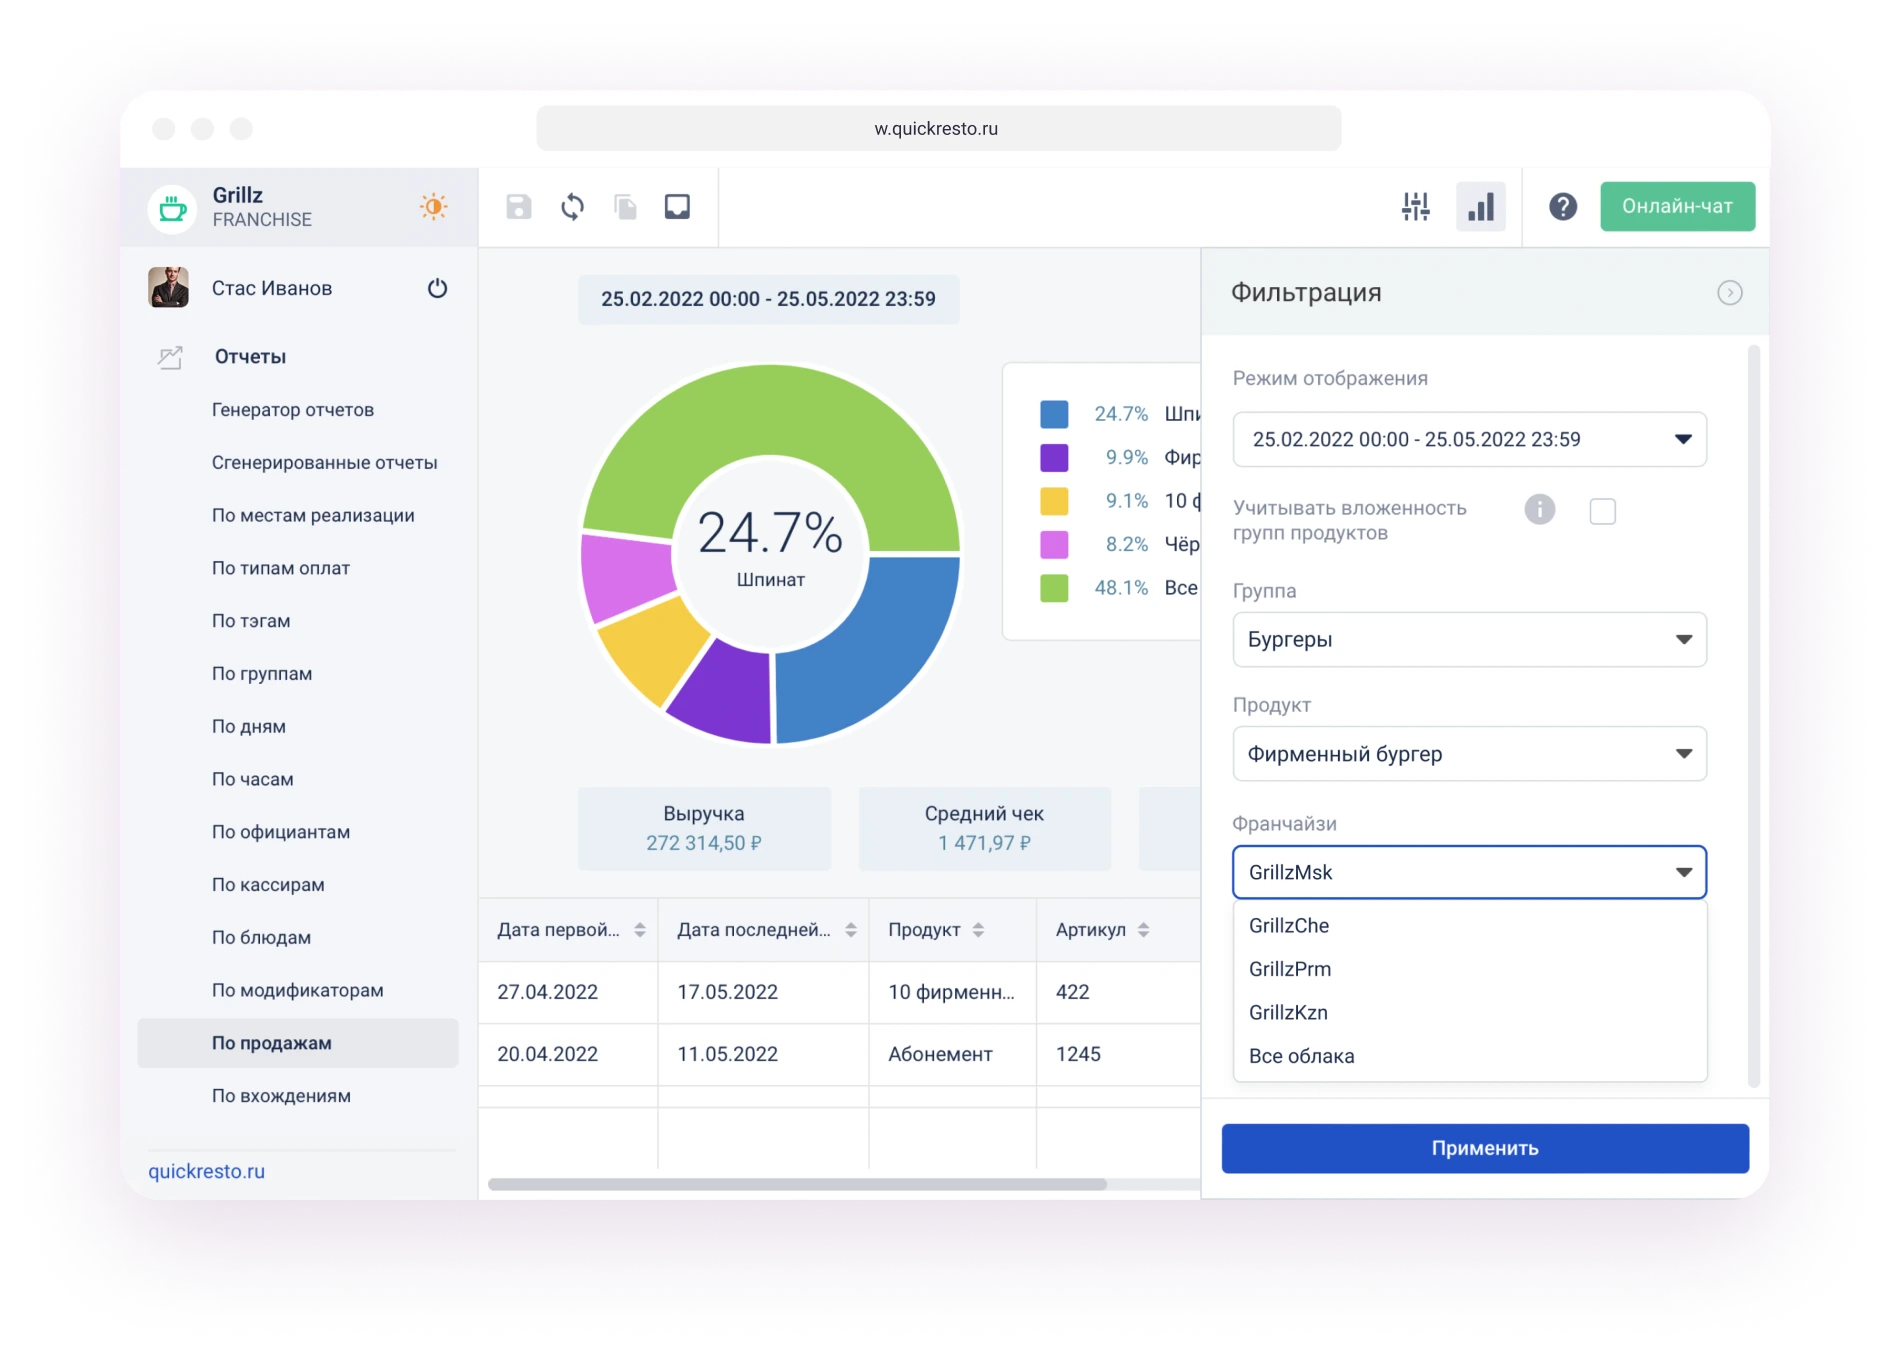Open help via question mark icon
Viewport: 1892px width, 1350px height.
[x=1562, y=207]
